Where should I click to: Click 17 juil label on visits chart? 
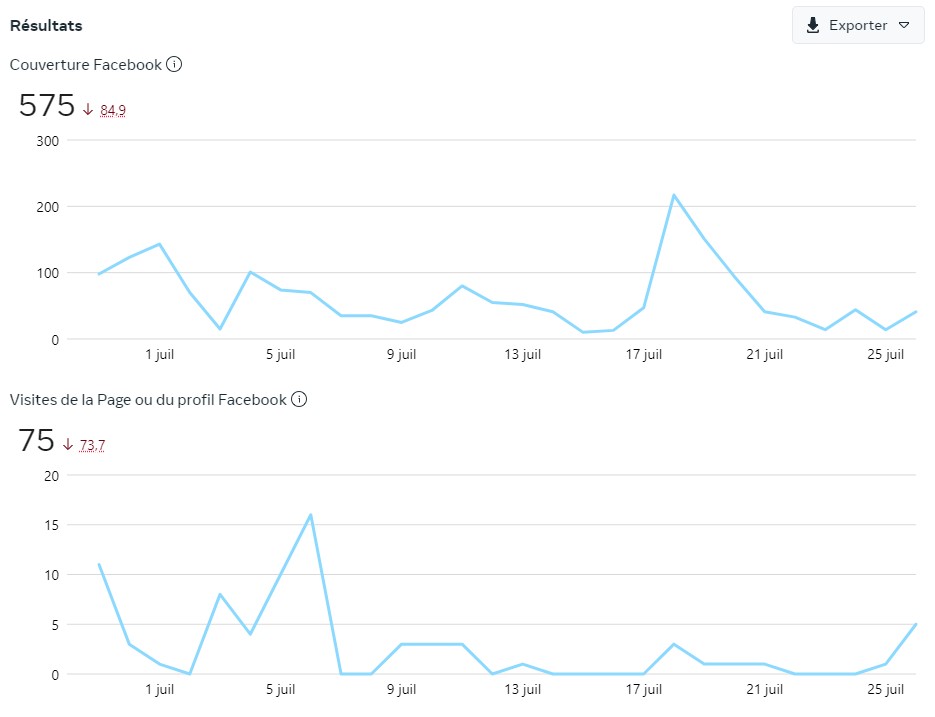(643, 690)
